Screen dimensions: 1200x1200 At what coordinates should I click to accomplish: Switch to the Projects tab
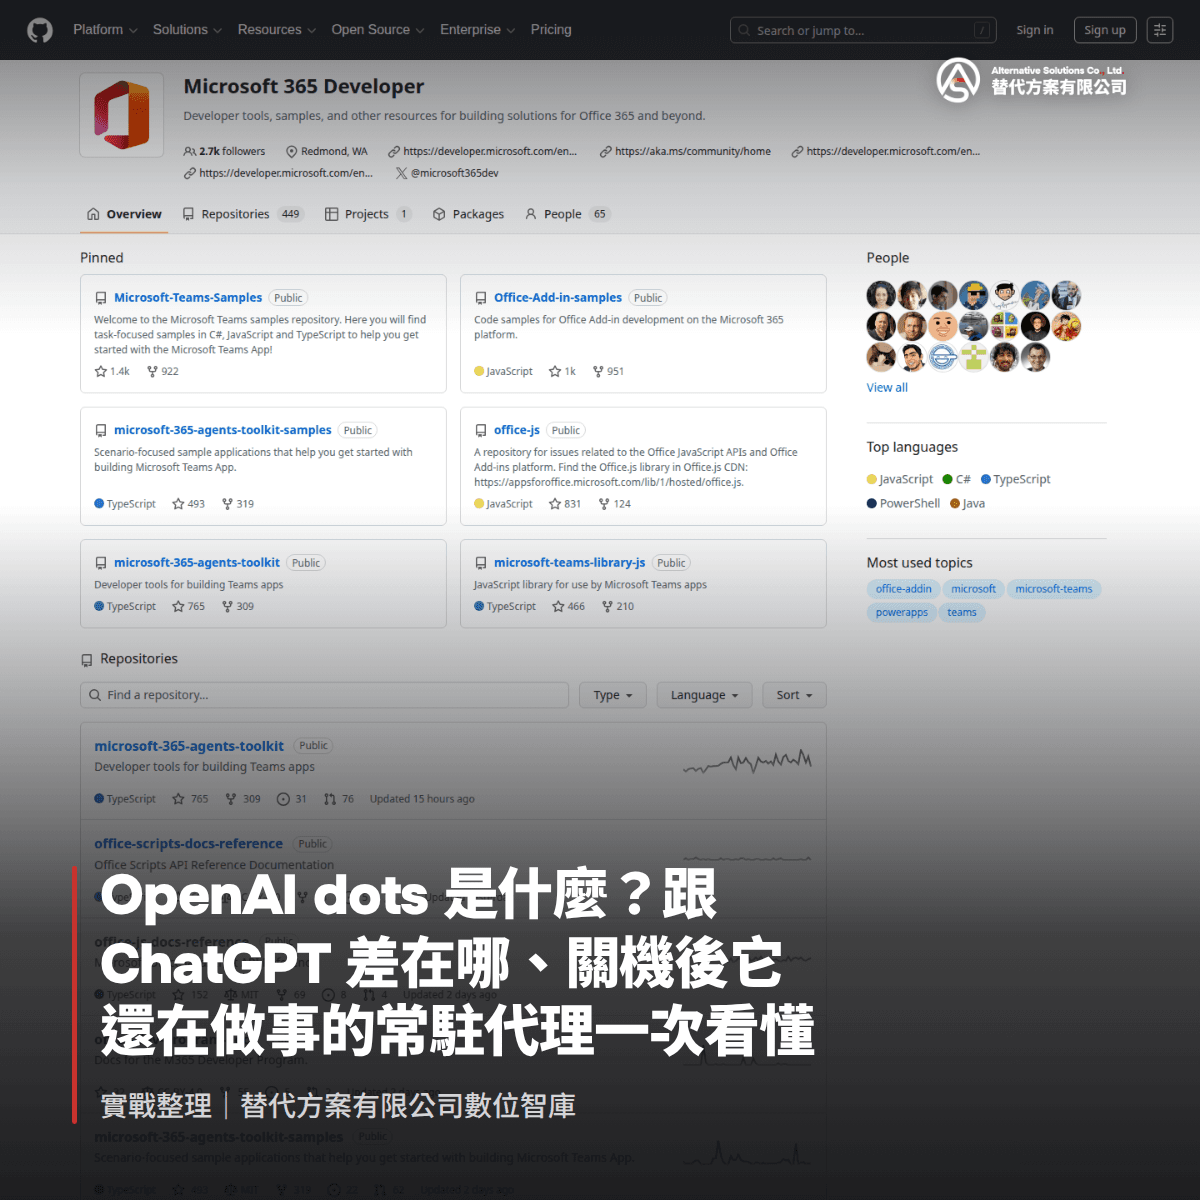(367, 214)
